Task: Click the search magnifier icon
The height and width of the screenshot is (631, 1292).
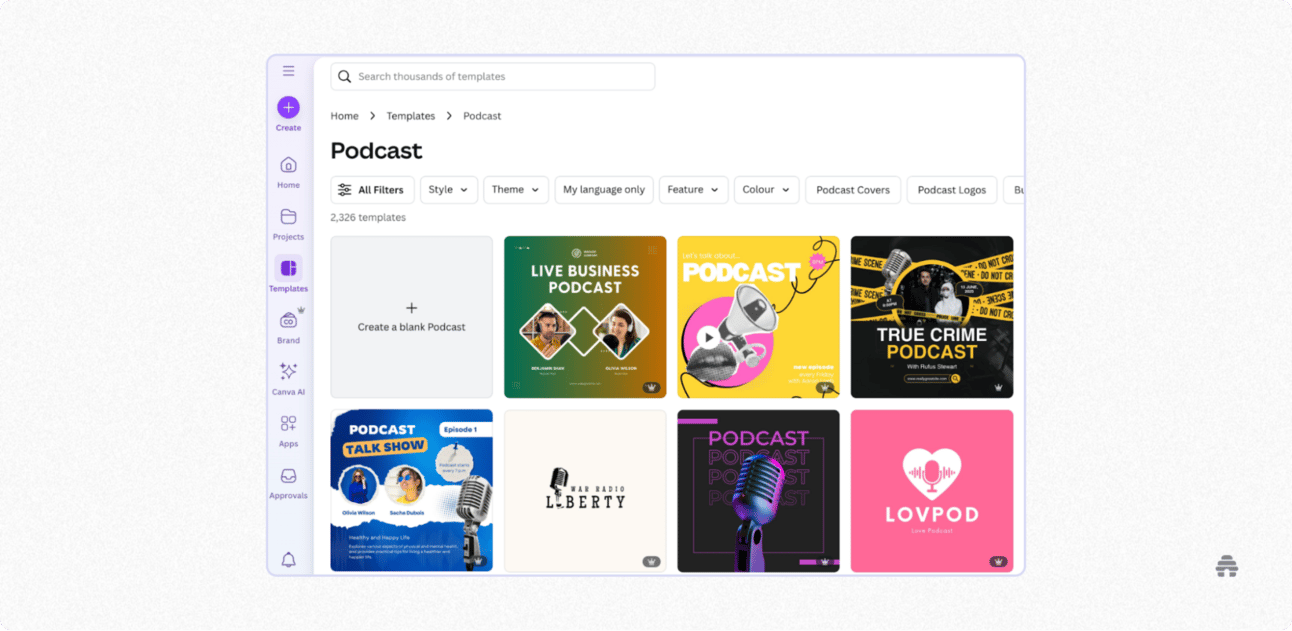Action: 345,77
